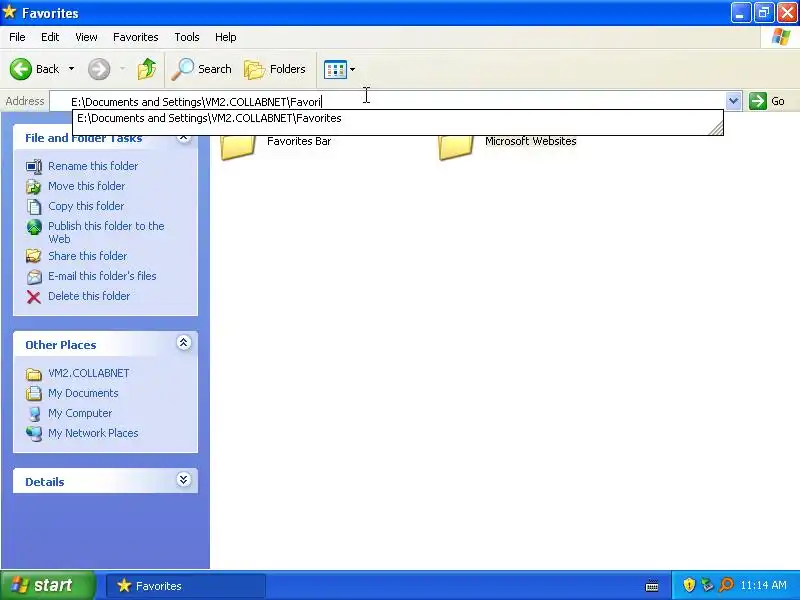Open the Help menu
The width and height of the screenshot is (800, 600).
pyautogui.click(x=226, y=37)
